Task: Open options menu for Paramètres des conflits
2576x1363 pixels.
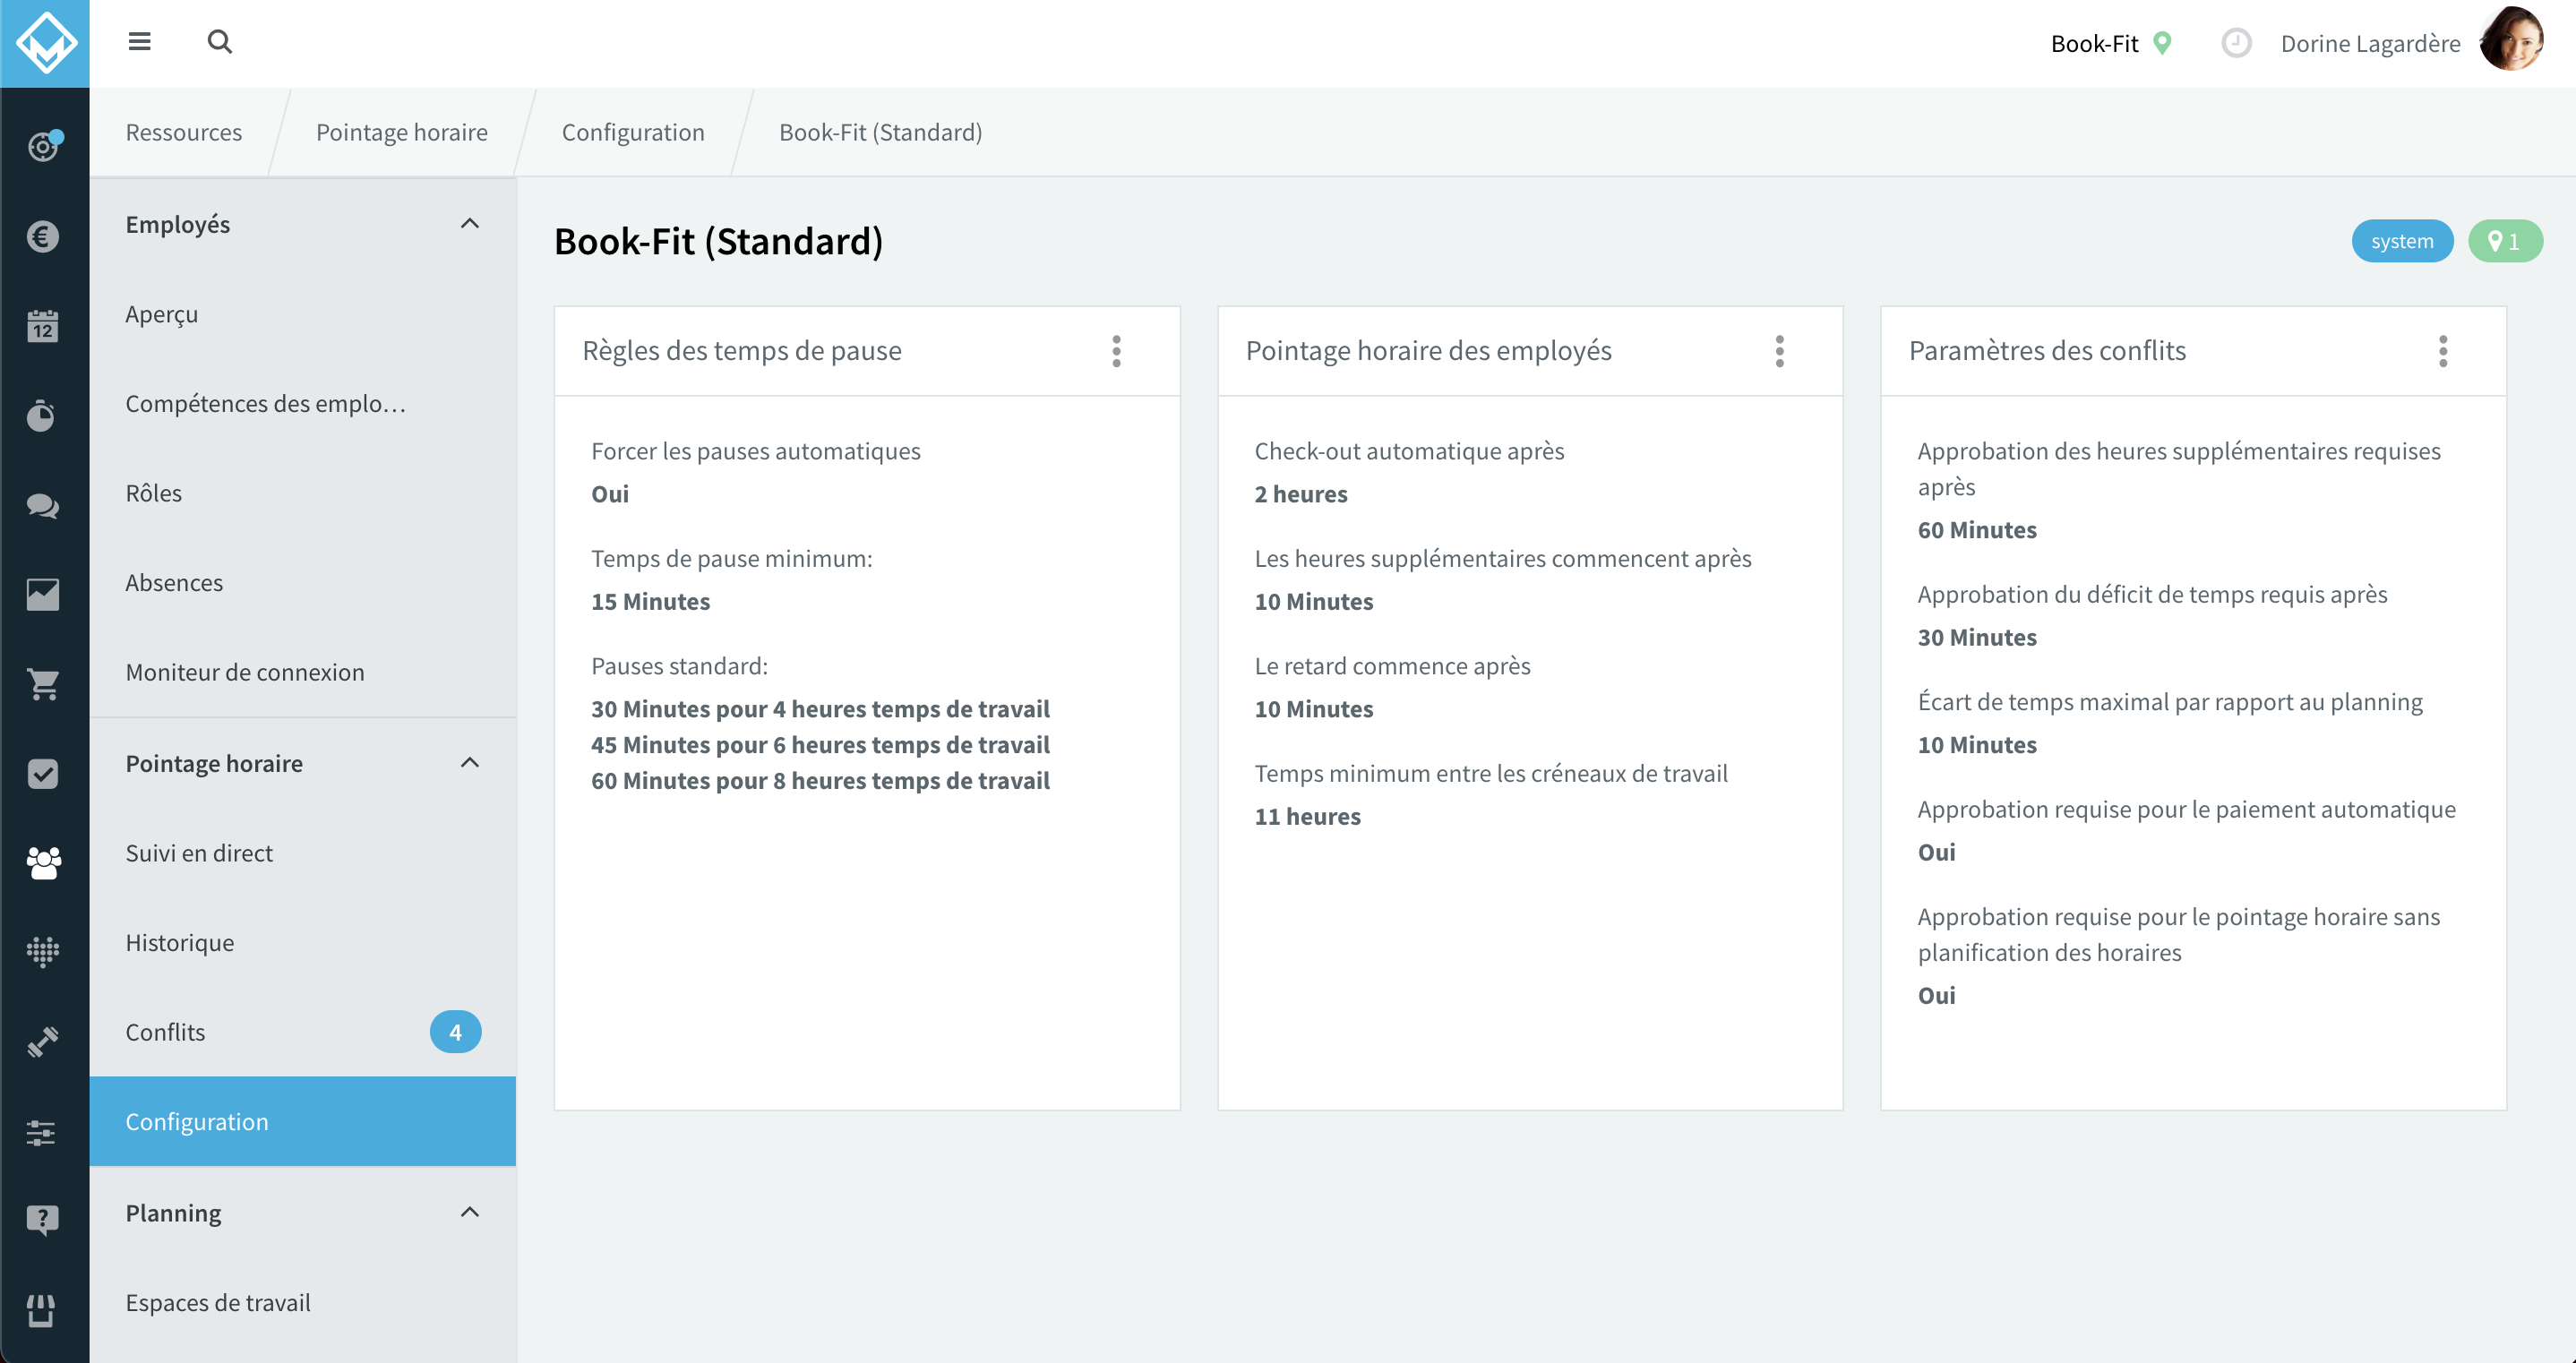Action: (2443, 351)
